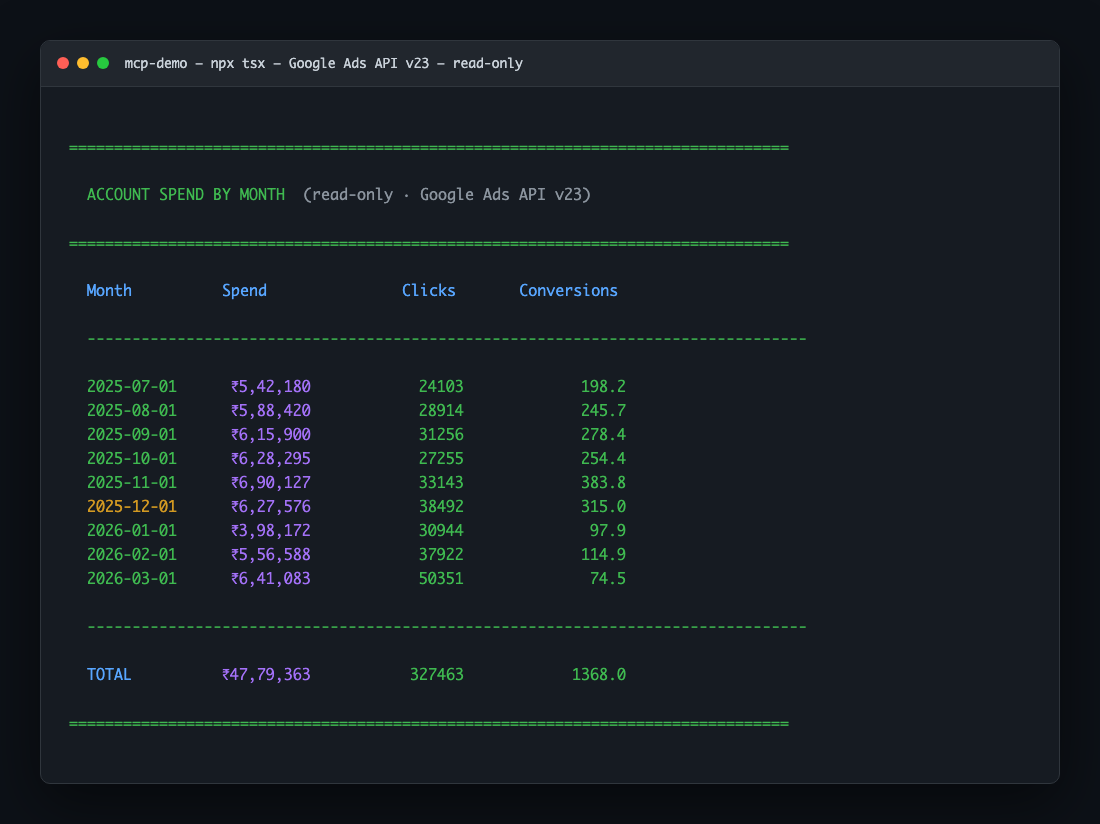This screenshot has width=1100, height=824.
Task: Click the conversions value 278.4
Action: click(x=603, y=434)
